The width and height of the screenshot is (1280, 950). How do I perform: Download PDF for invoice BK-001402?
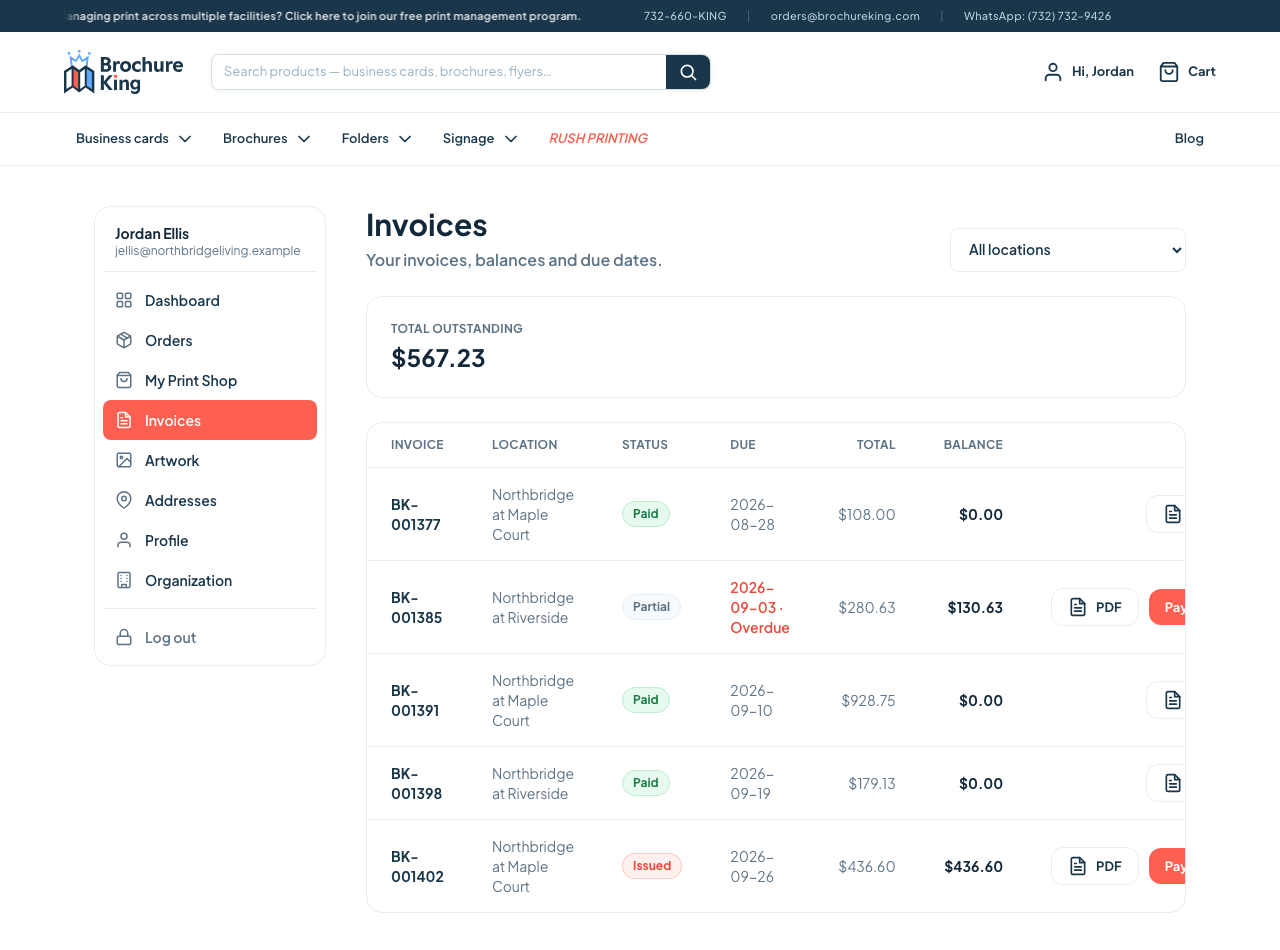pos(1095,866)
